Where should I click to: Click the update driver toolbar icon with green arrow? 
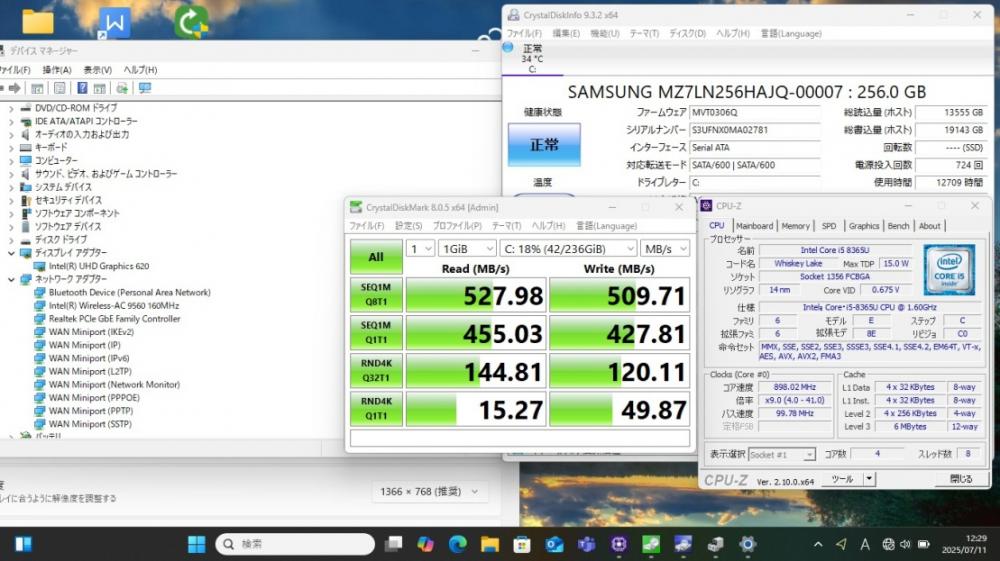[122, 88]
